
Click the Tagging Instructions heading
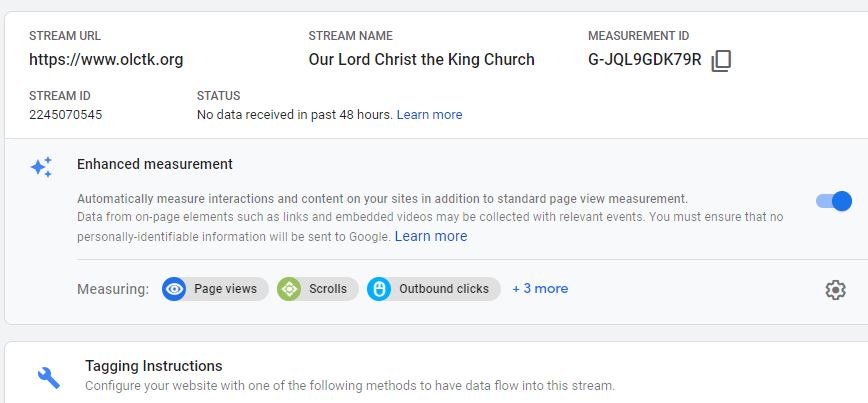point(153,366)
